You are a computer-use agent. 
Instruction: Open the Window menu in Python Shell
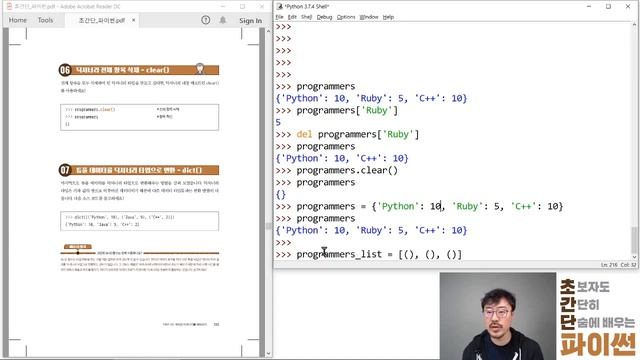click(x=369, y=17)
